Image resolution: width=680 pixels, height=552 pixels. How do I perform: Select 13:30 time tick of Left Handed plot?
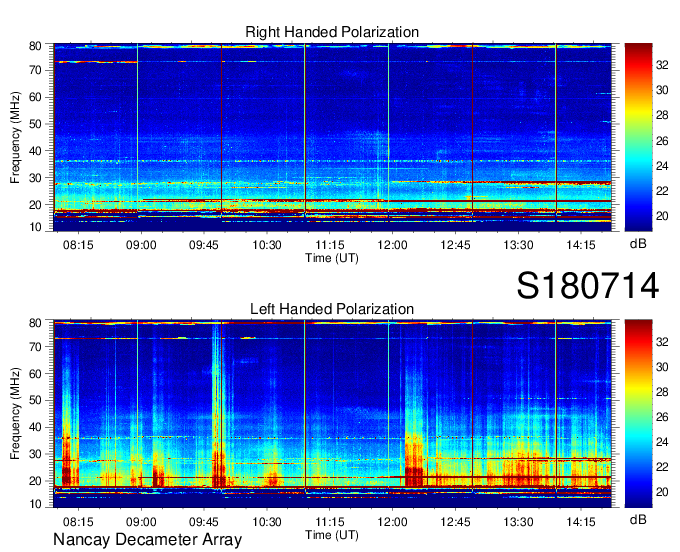point(518,522)
